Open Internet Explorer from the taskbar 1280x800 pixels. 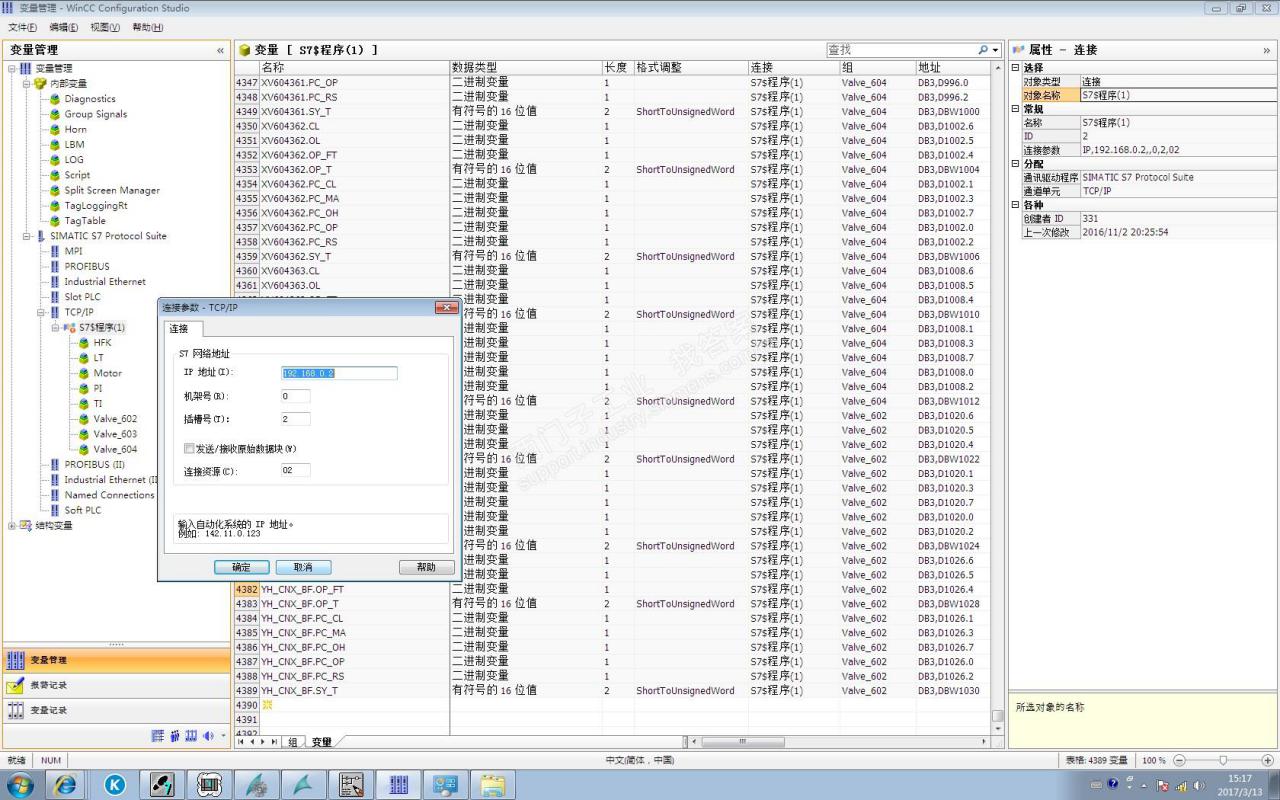point(67,784)
